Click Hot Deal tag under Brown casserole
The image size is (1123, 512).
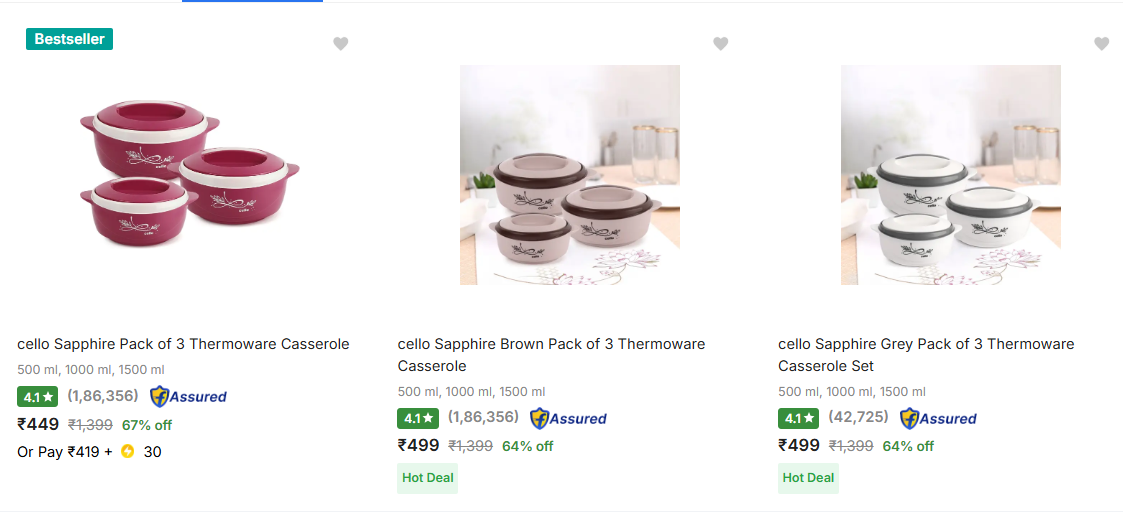click(428, 478)
